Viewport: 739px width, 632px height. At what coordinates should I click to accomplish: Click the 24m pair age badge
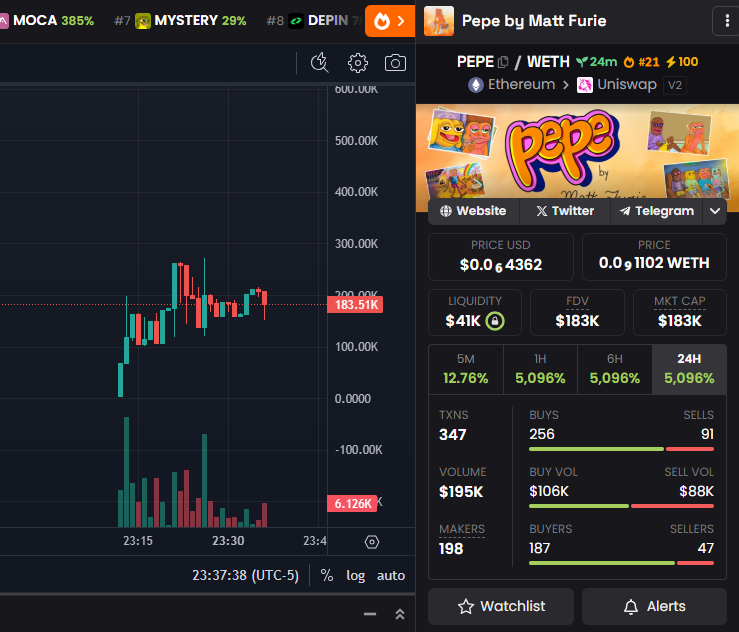coord(597,62)
